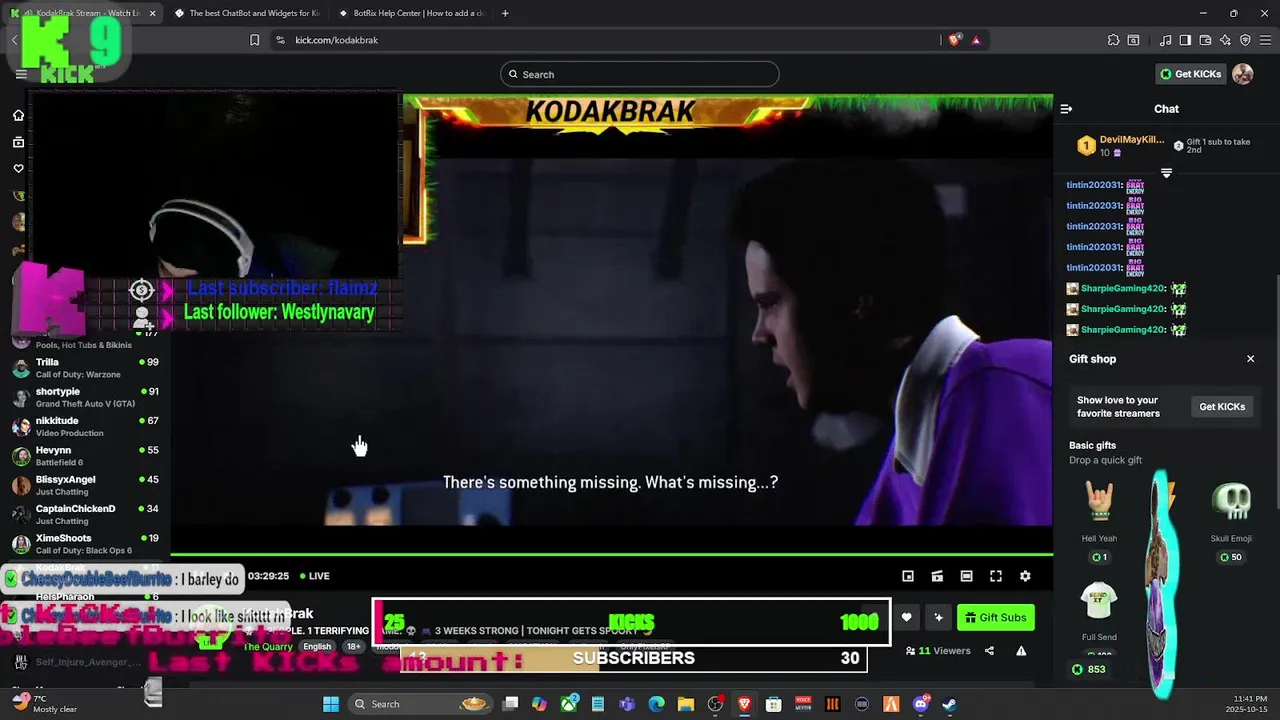Image resolution: width=1280 pixels, height=720 pixels.
Task: Click Get KICKs in Gift shop
Action: [1222, 407]
